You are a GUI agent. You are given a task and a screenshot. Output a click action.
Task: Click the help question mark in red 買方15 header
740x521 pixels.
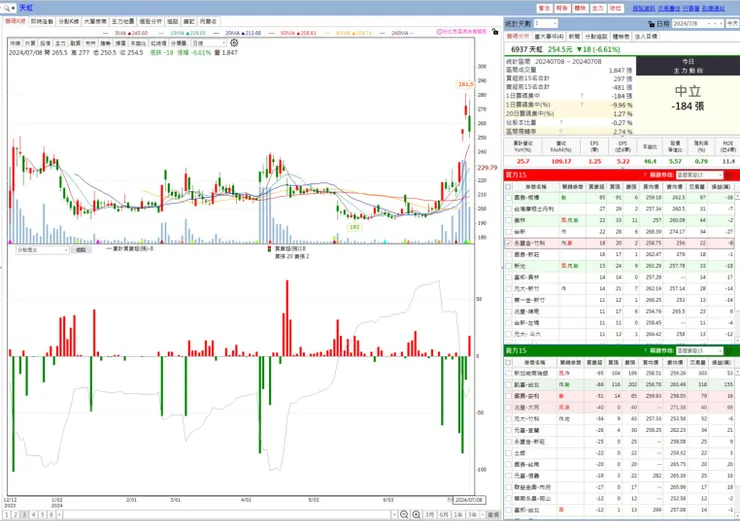coord(645,175)
